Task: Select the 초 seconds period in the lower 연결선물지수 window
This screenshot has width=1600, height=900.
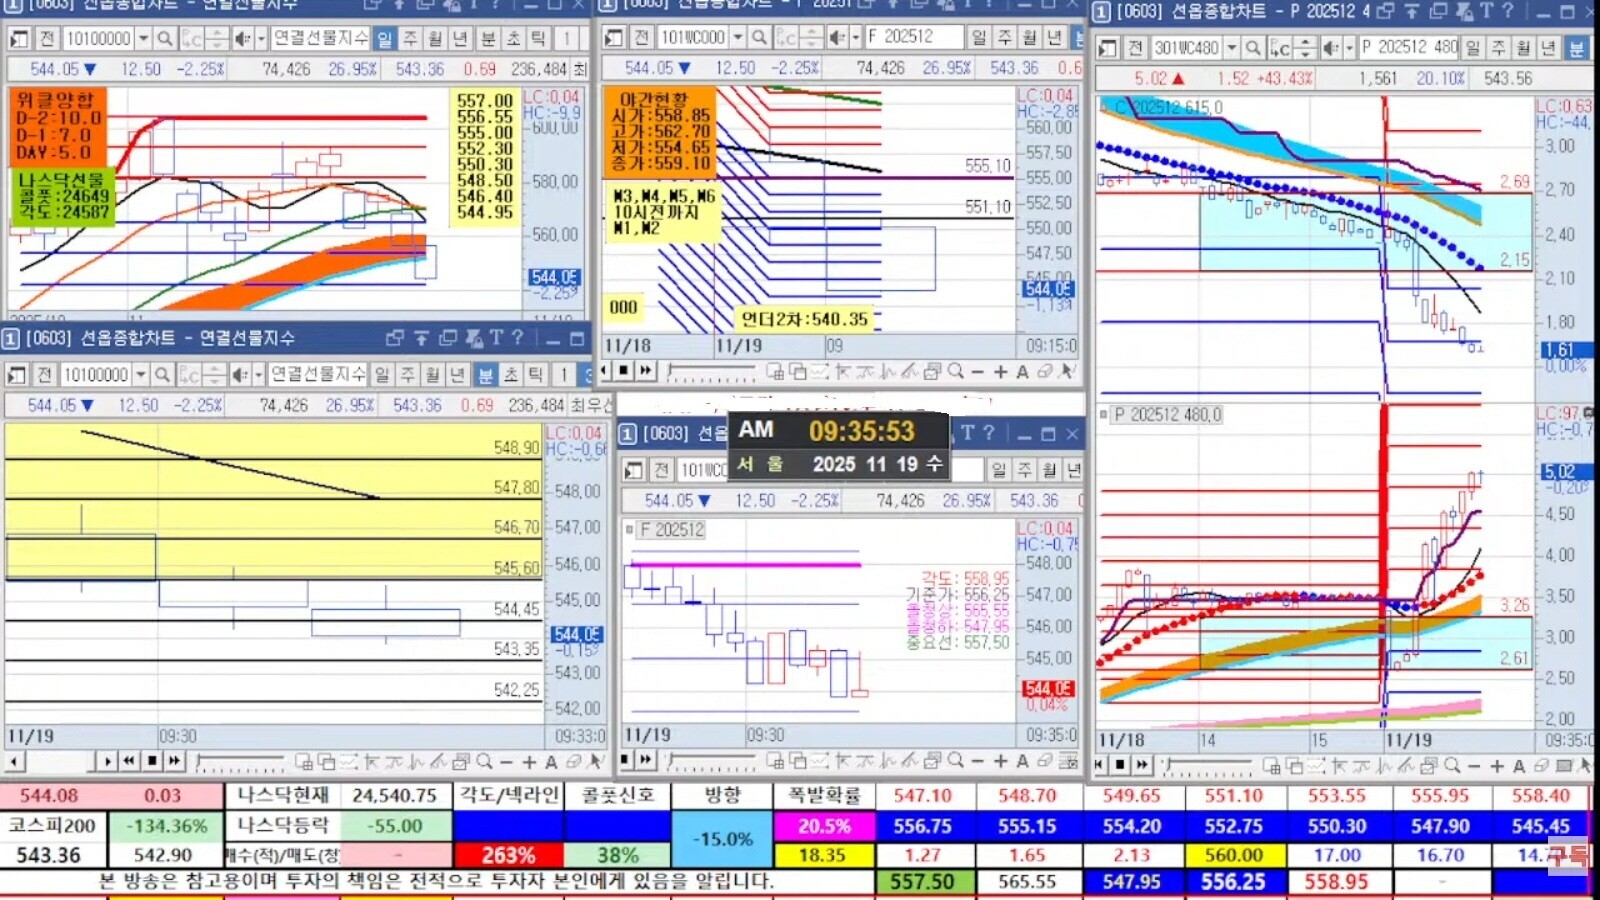Action: pos(510,375)
